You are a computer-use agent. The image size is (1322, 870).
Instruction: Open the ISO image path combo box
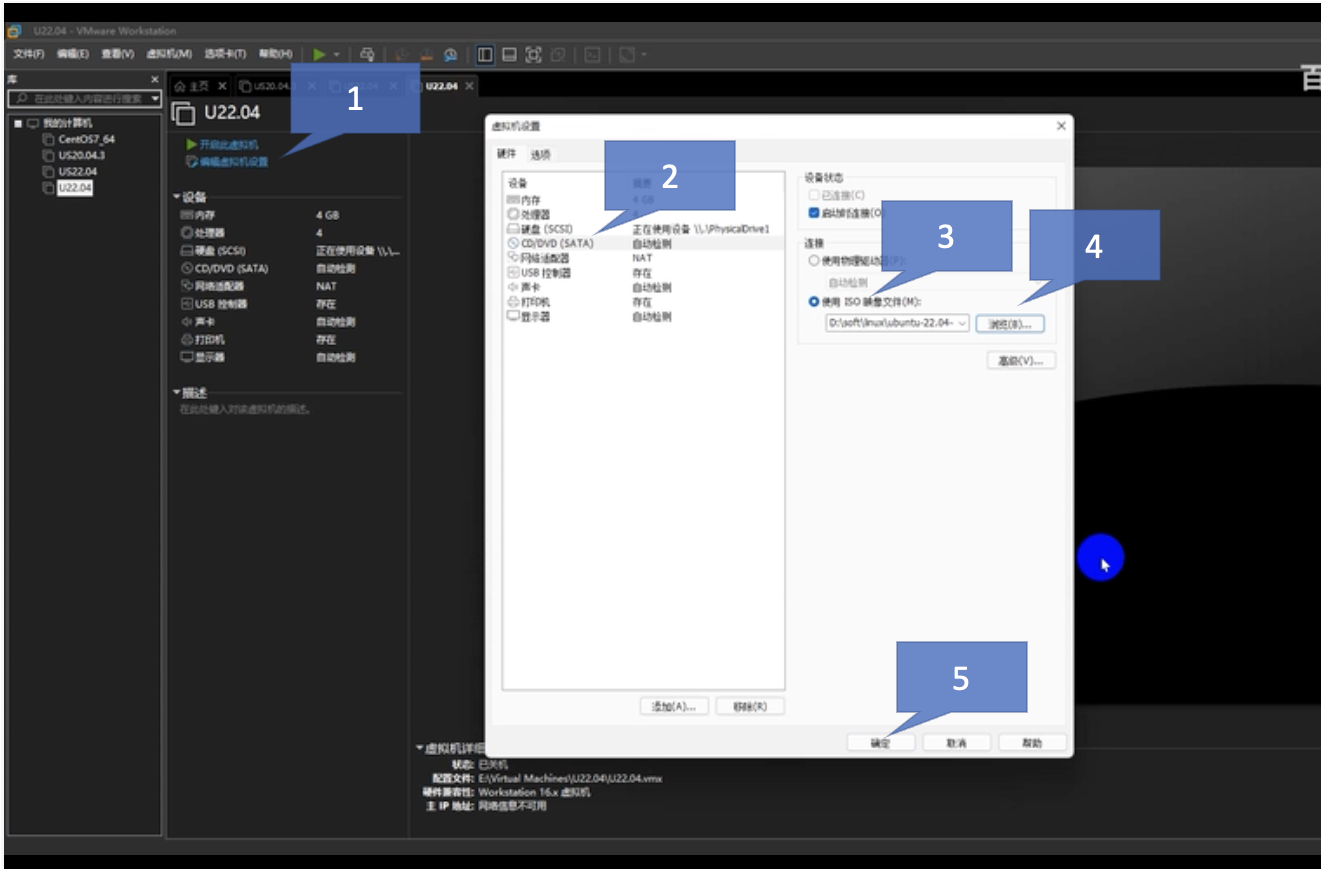(x=897, y=323)
